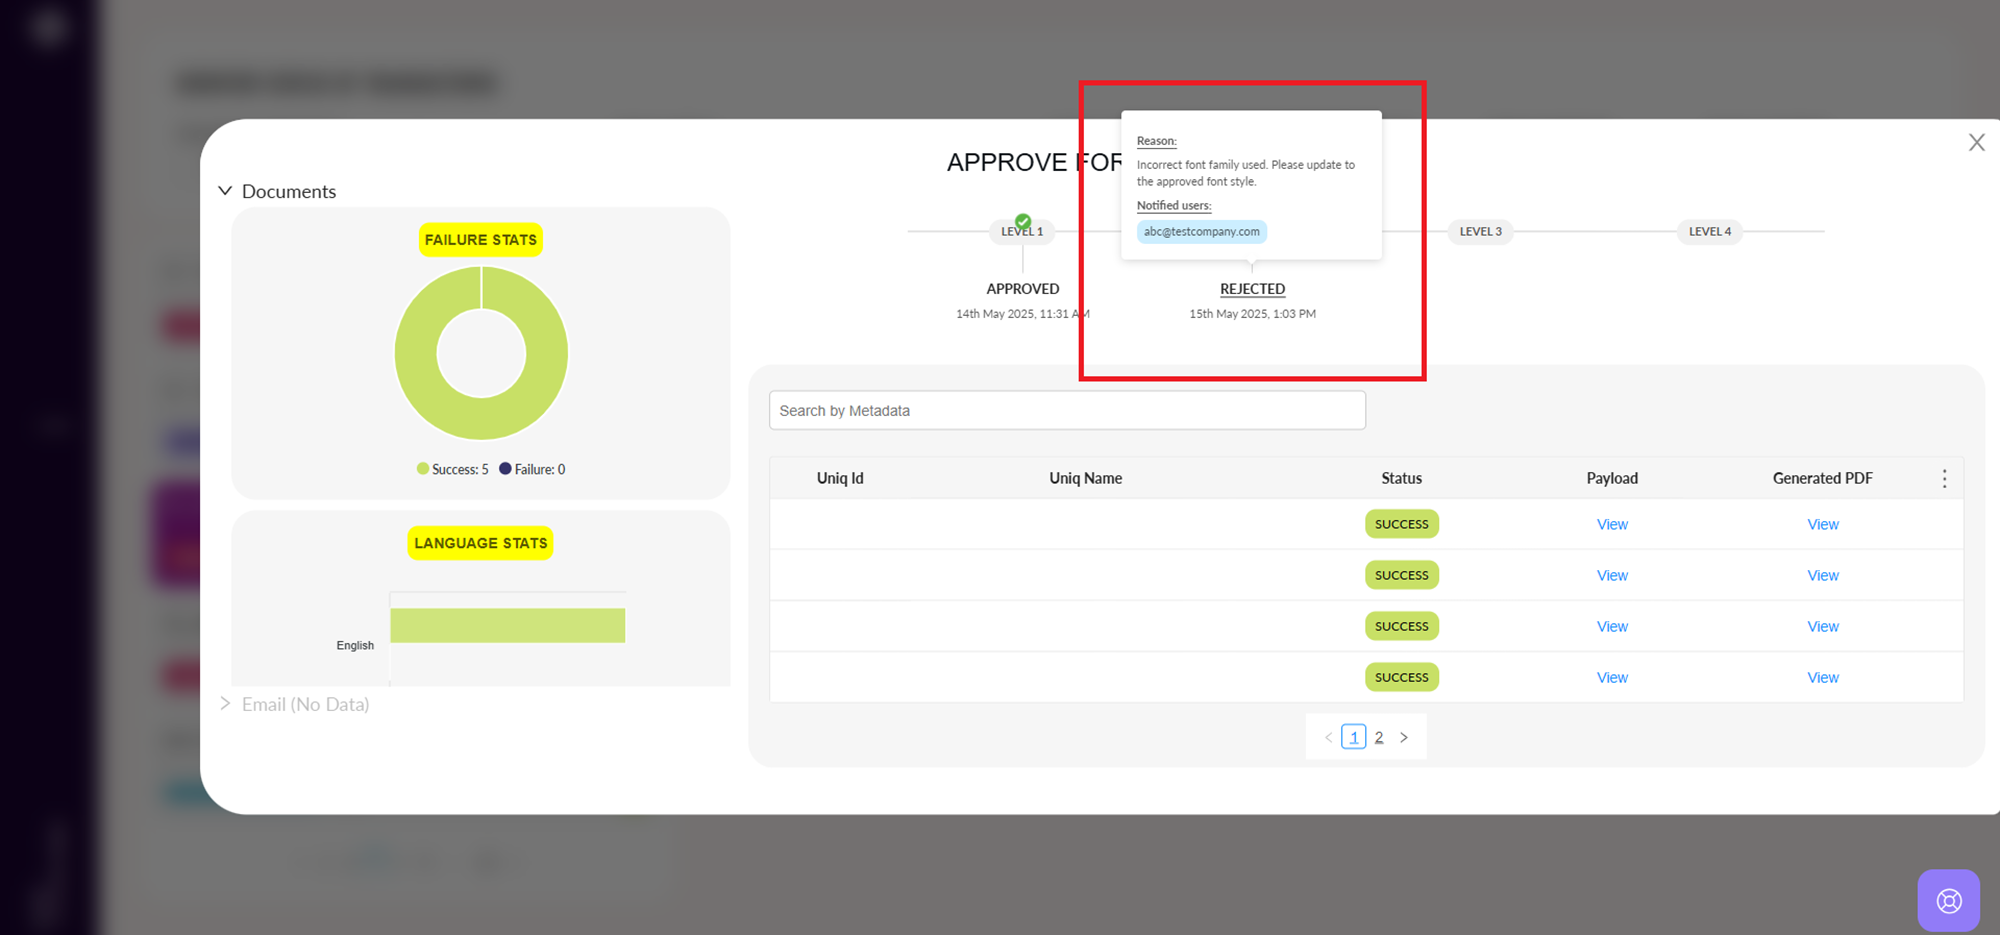
Task: Select the Level 3 approval step
Action: point(1480,232)
